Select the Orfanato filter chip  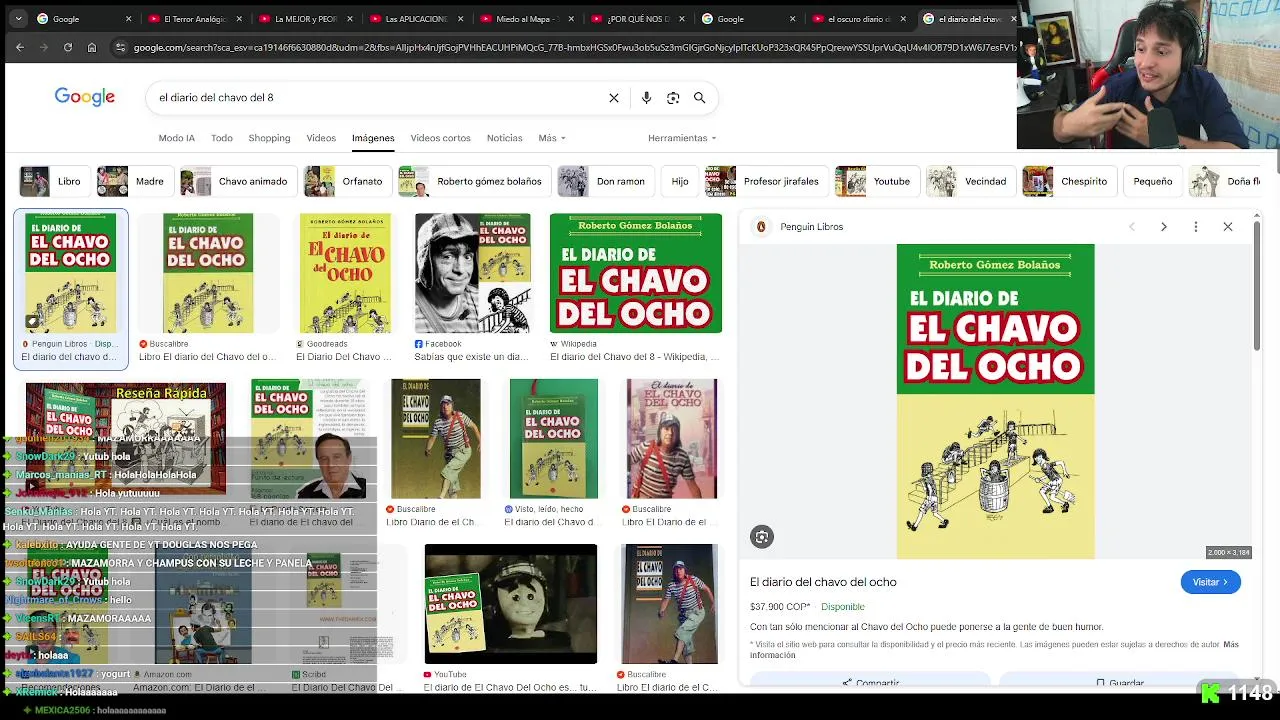coord(346,182)
